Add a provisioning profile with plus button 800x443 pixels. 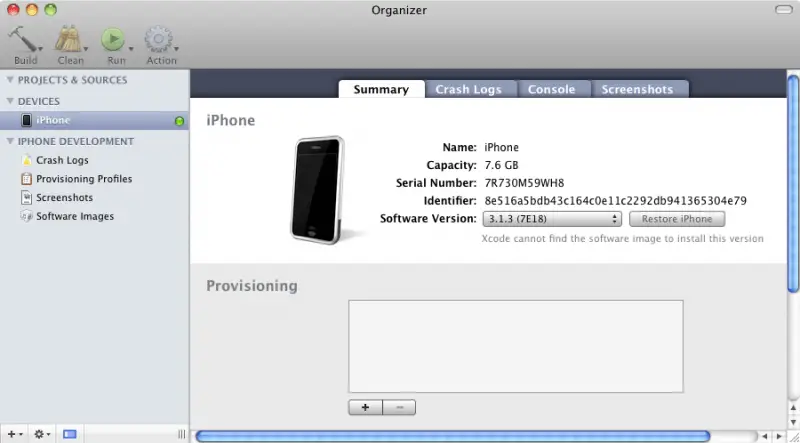pyautogui.click(x=365, y=407)
